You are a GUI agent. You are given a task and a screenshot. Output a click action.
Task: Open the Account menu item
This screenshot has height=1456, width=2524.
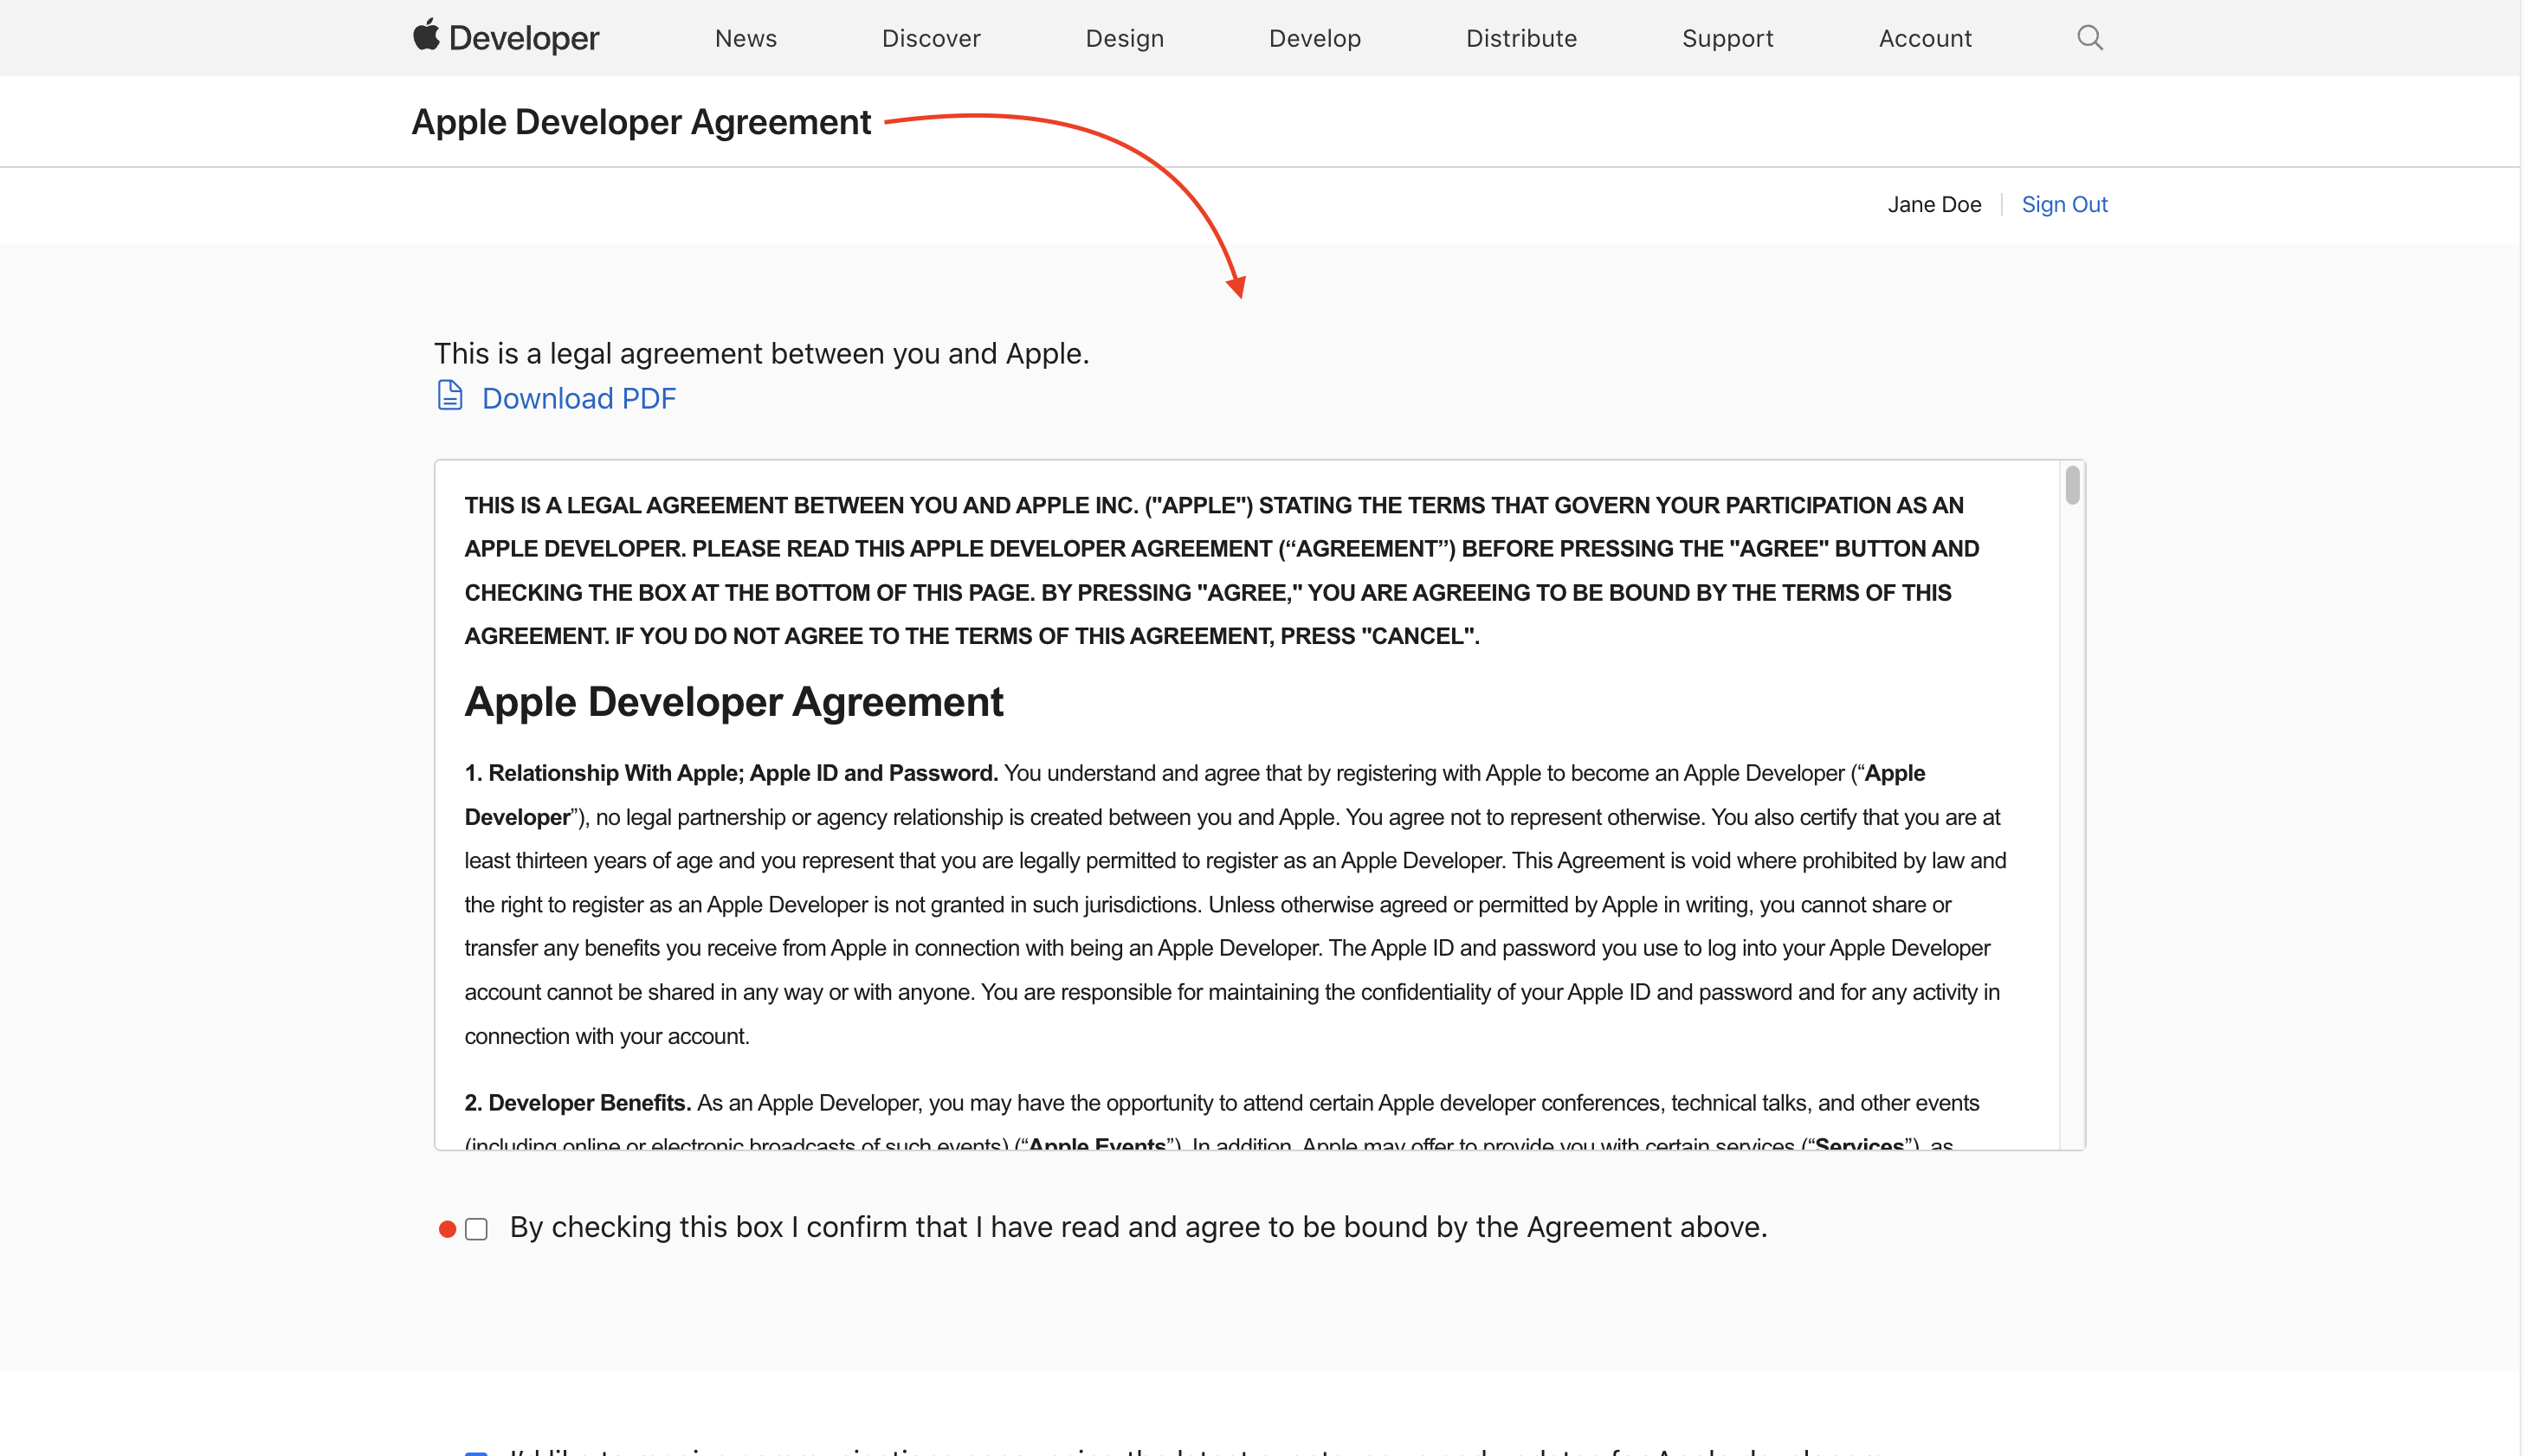pos(1925,38)
